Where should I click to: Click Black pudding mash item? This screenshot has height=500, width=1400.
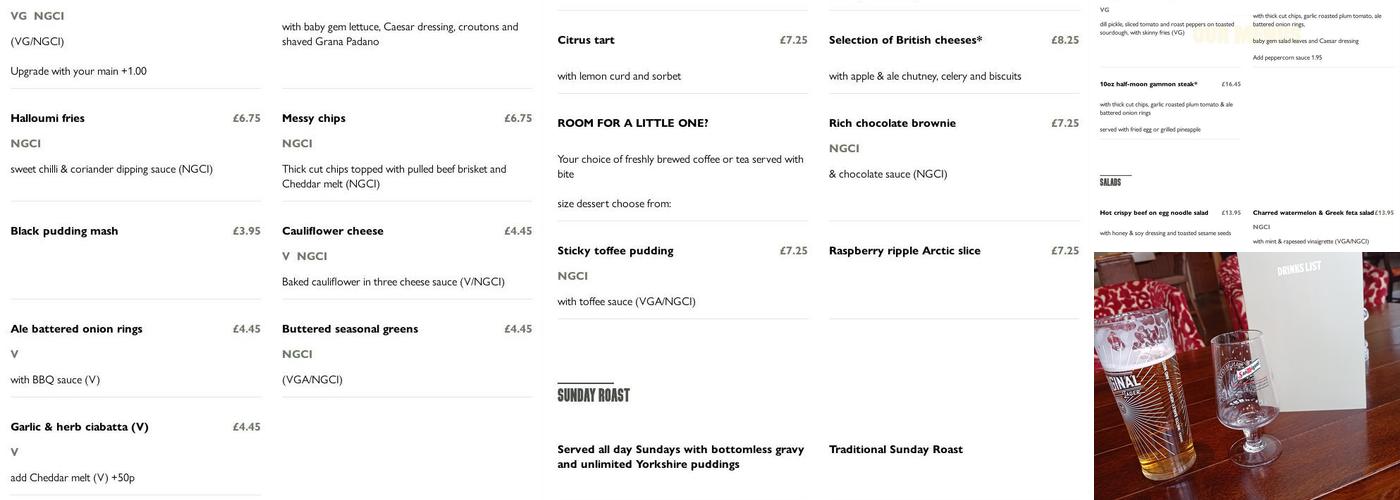64,231
